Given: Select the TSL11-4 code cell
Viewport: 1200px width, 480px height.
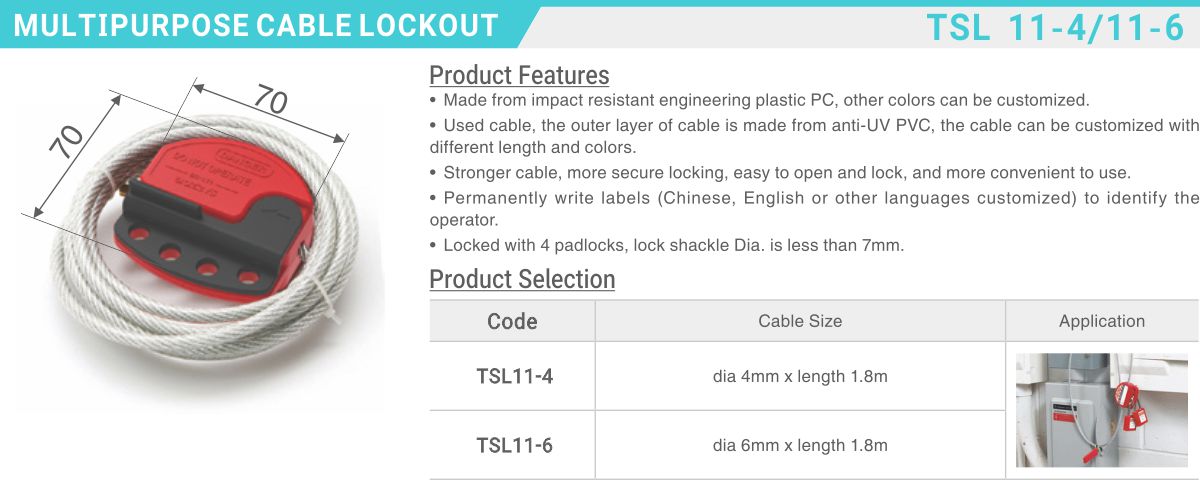Looking at the screenshot, I should point(514,377).
